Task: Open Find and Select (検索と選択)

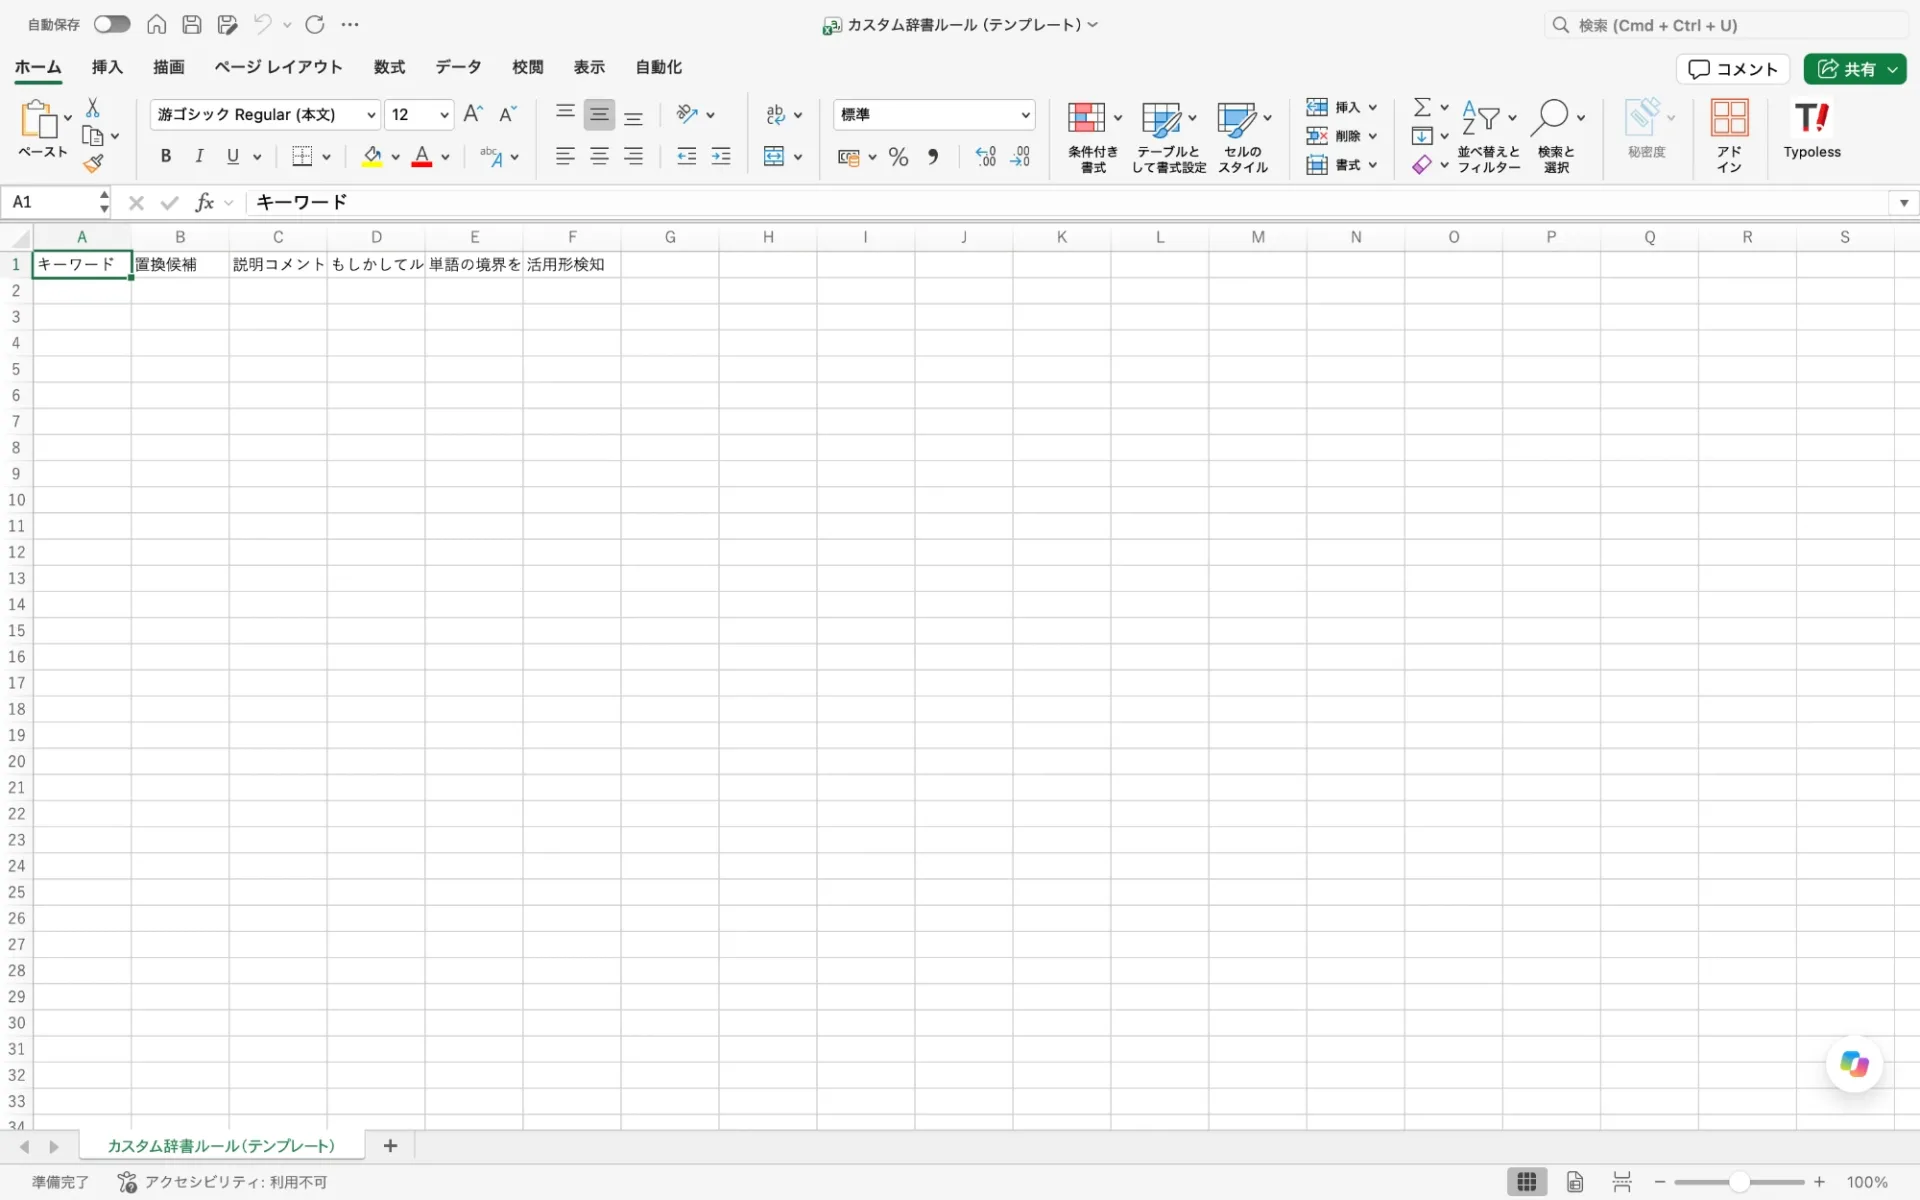Action: click(x=1556, y=137)
